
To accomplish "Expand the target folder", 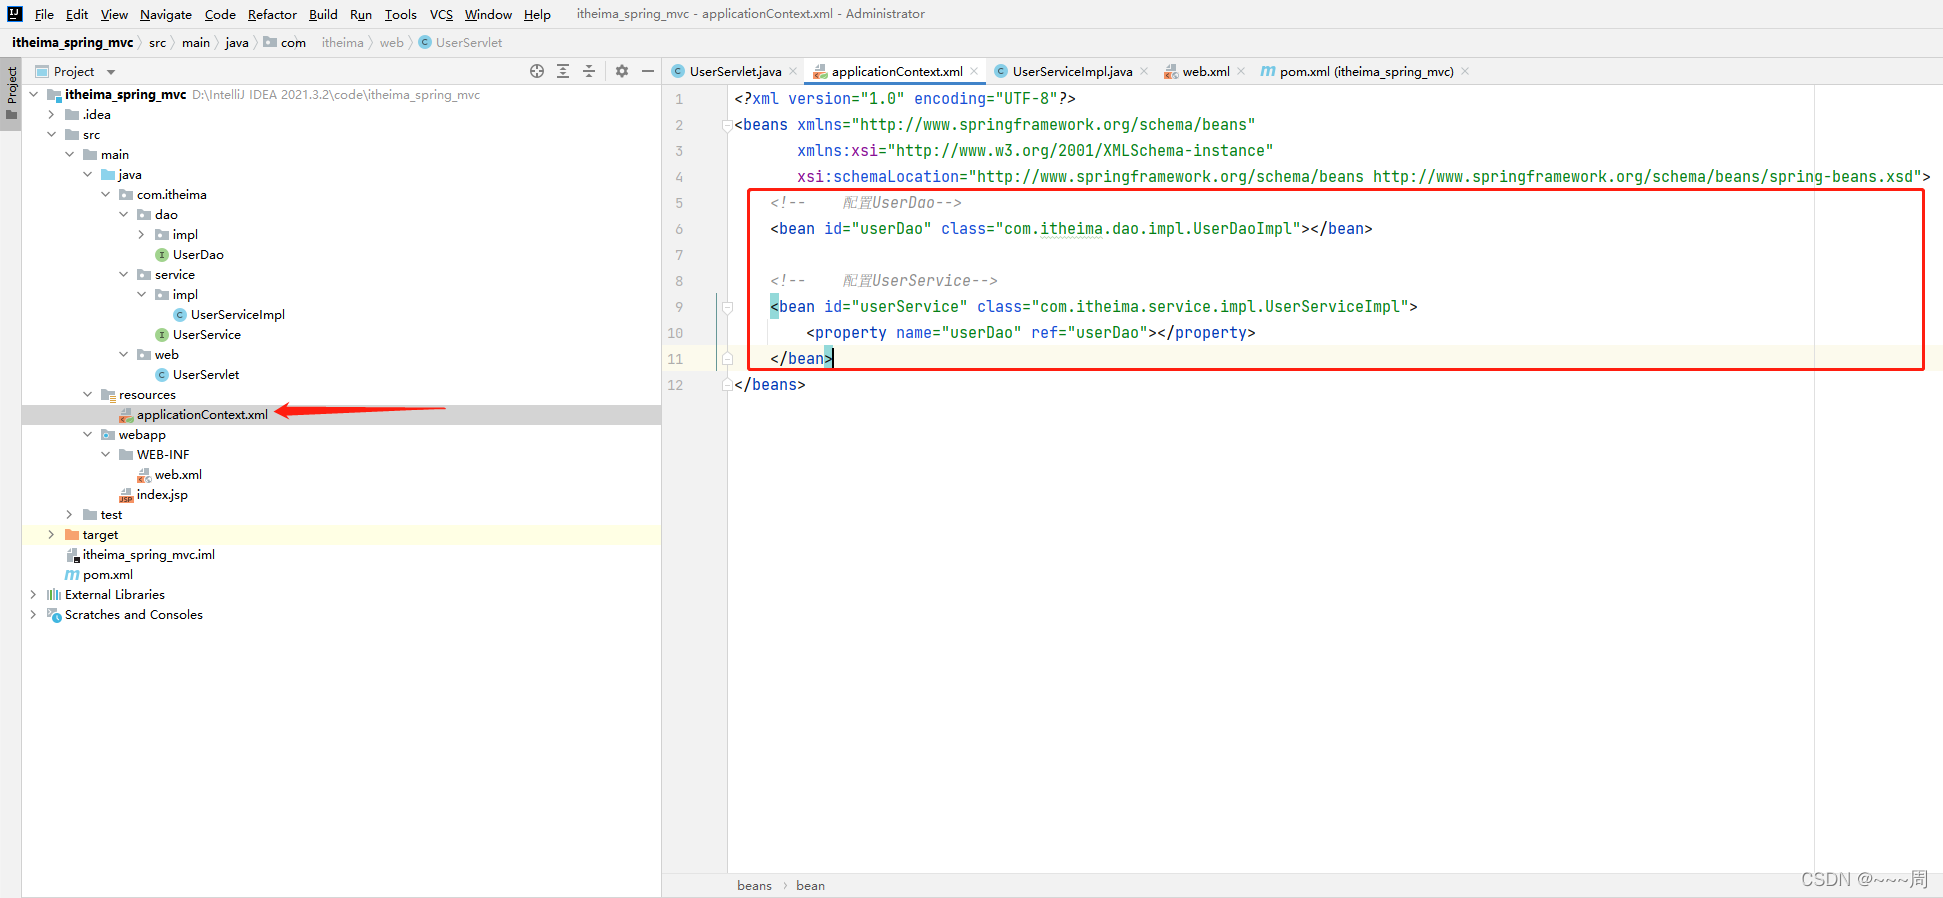I will pos(52,535).
